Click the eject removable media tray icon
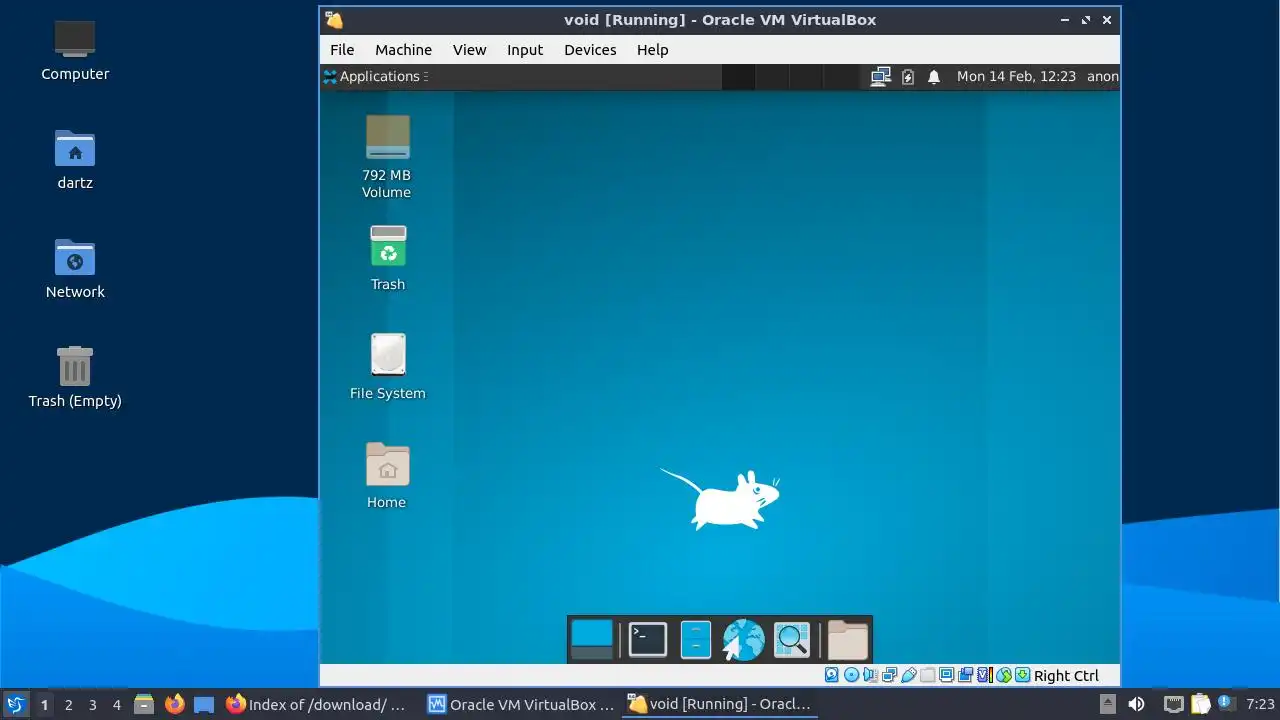The height and width of the screenshot is (720, 1280). tap(1108, 704)
